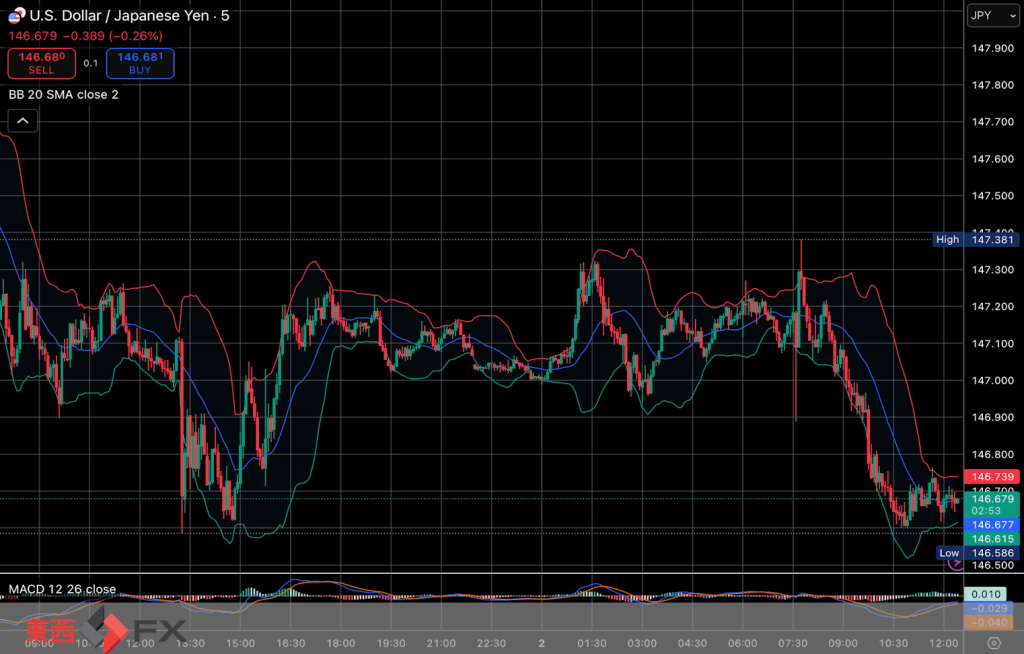Select the BB 20 SMA close indicator label
The image size is (1024, 654).
(x=64, y=94)
